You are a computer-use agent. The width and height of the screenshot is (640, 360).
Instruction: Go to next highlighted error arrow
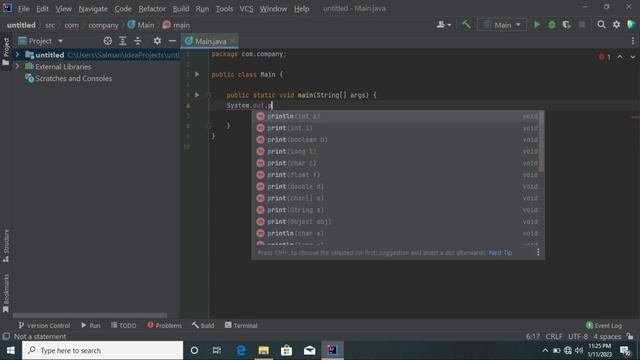point(633,57)
